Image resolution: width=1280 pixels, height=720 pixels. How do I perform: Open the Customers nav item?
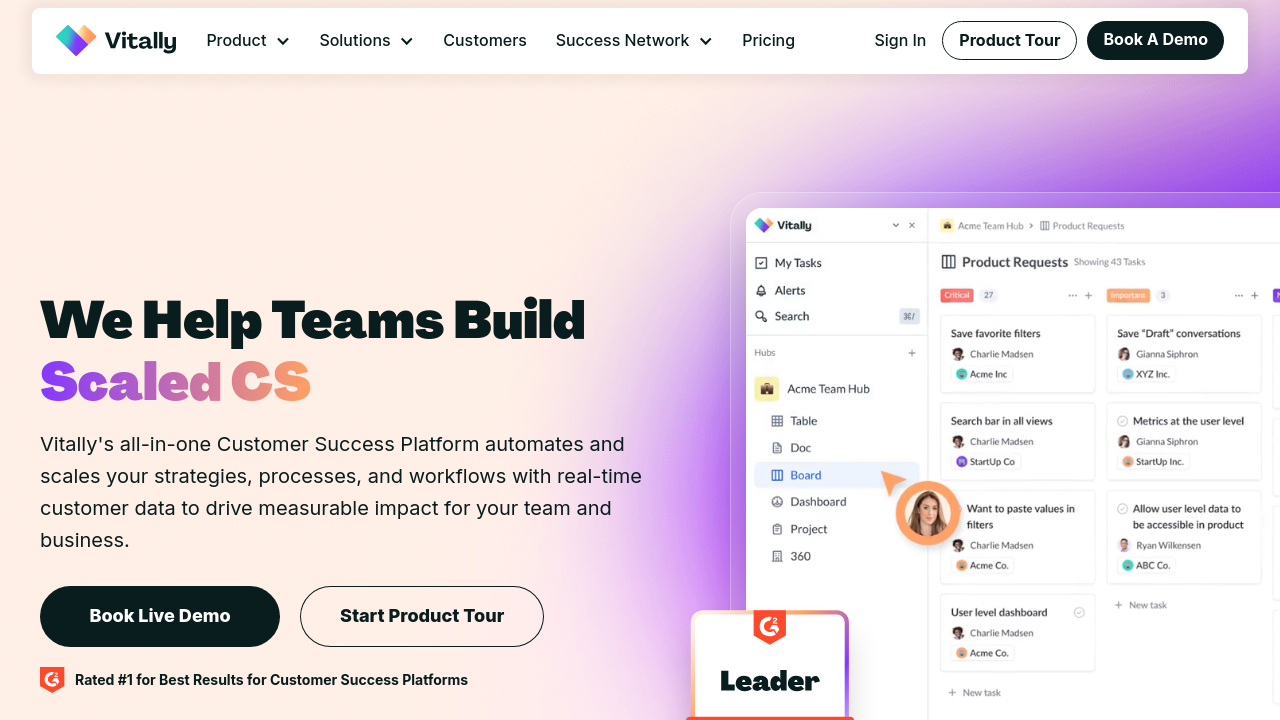click(x=485, y=41)
